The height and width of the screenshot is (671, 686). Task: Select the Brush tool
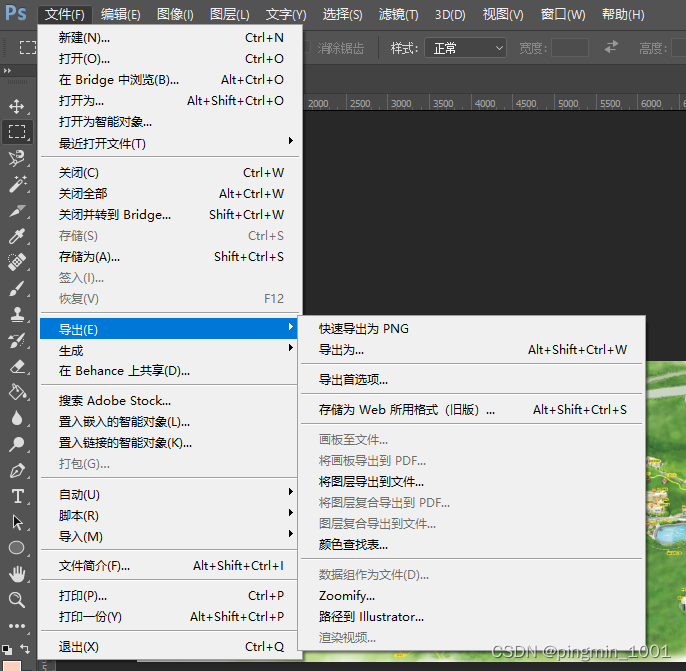[17, 288]
